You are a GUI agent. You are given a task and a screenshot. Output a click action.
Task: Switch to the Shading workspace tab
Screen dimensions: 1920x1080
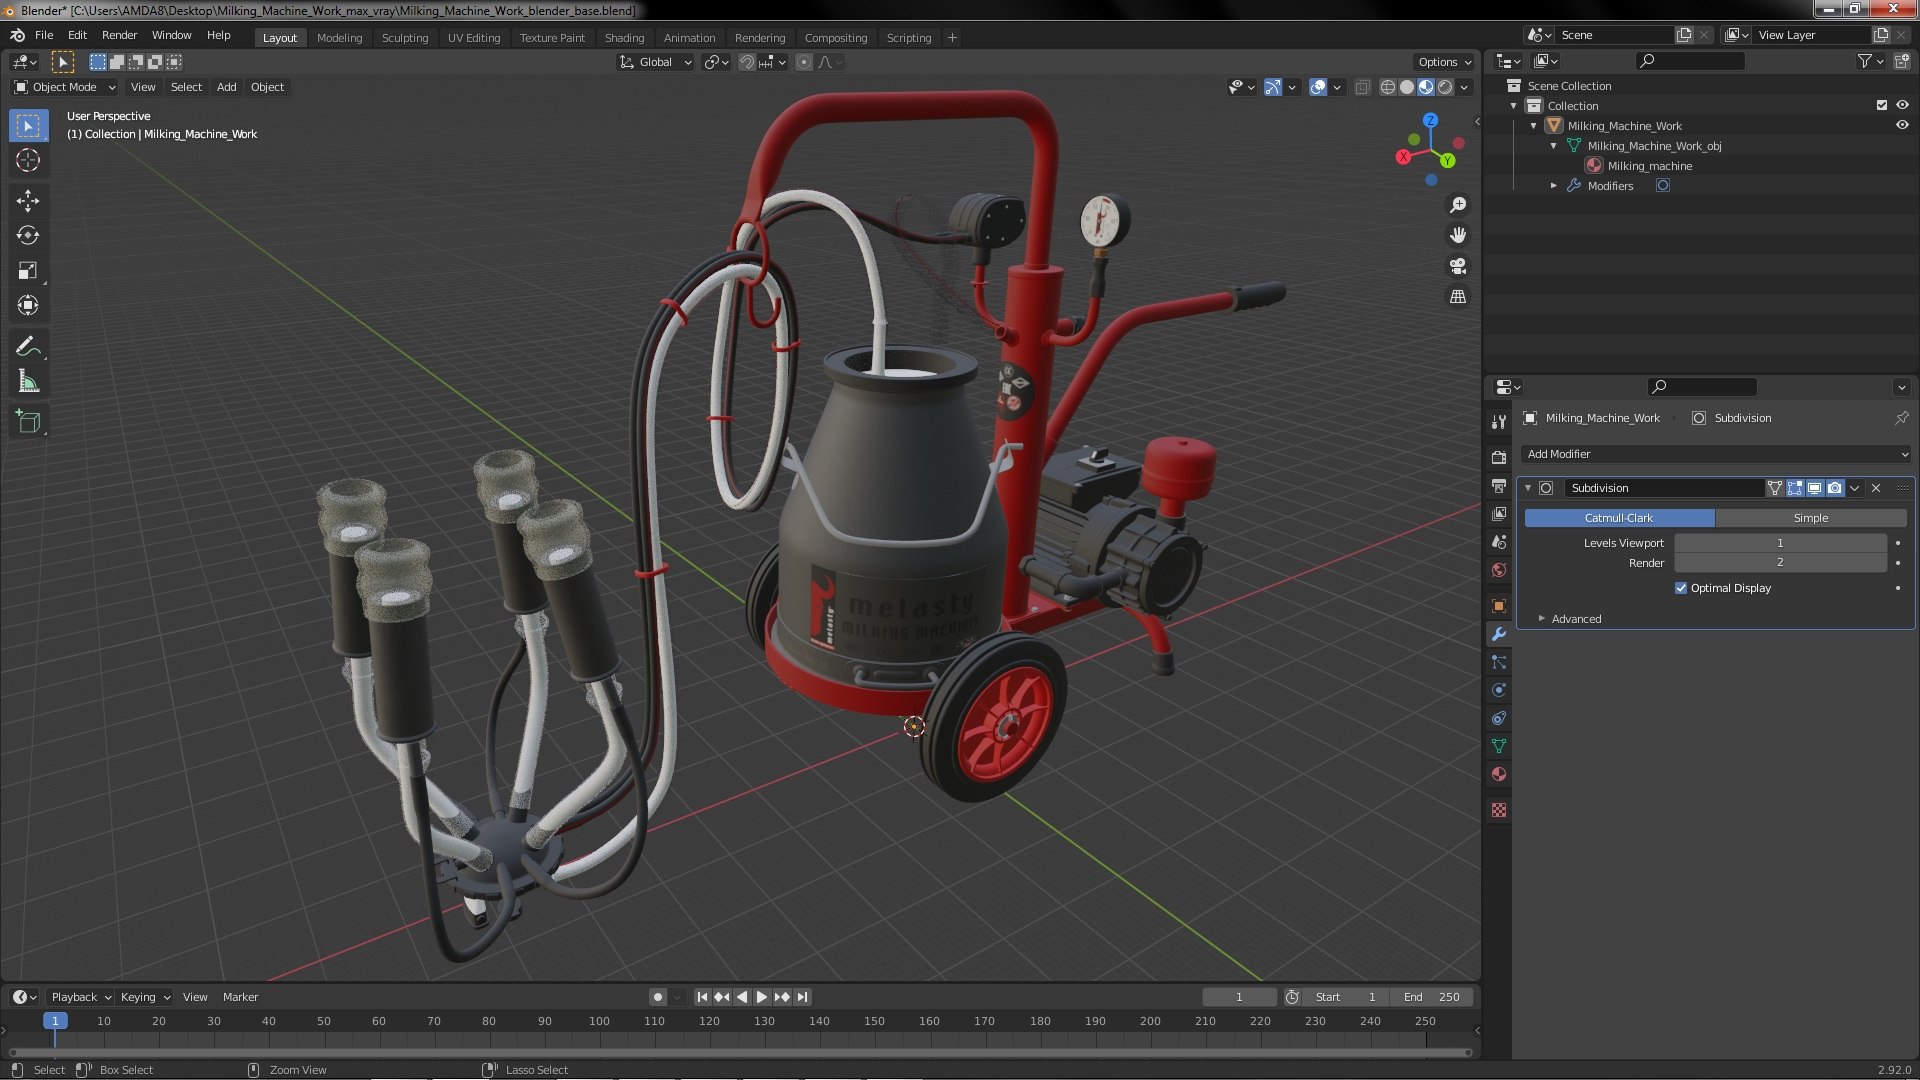point(624,38)
